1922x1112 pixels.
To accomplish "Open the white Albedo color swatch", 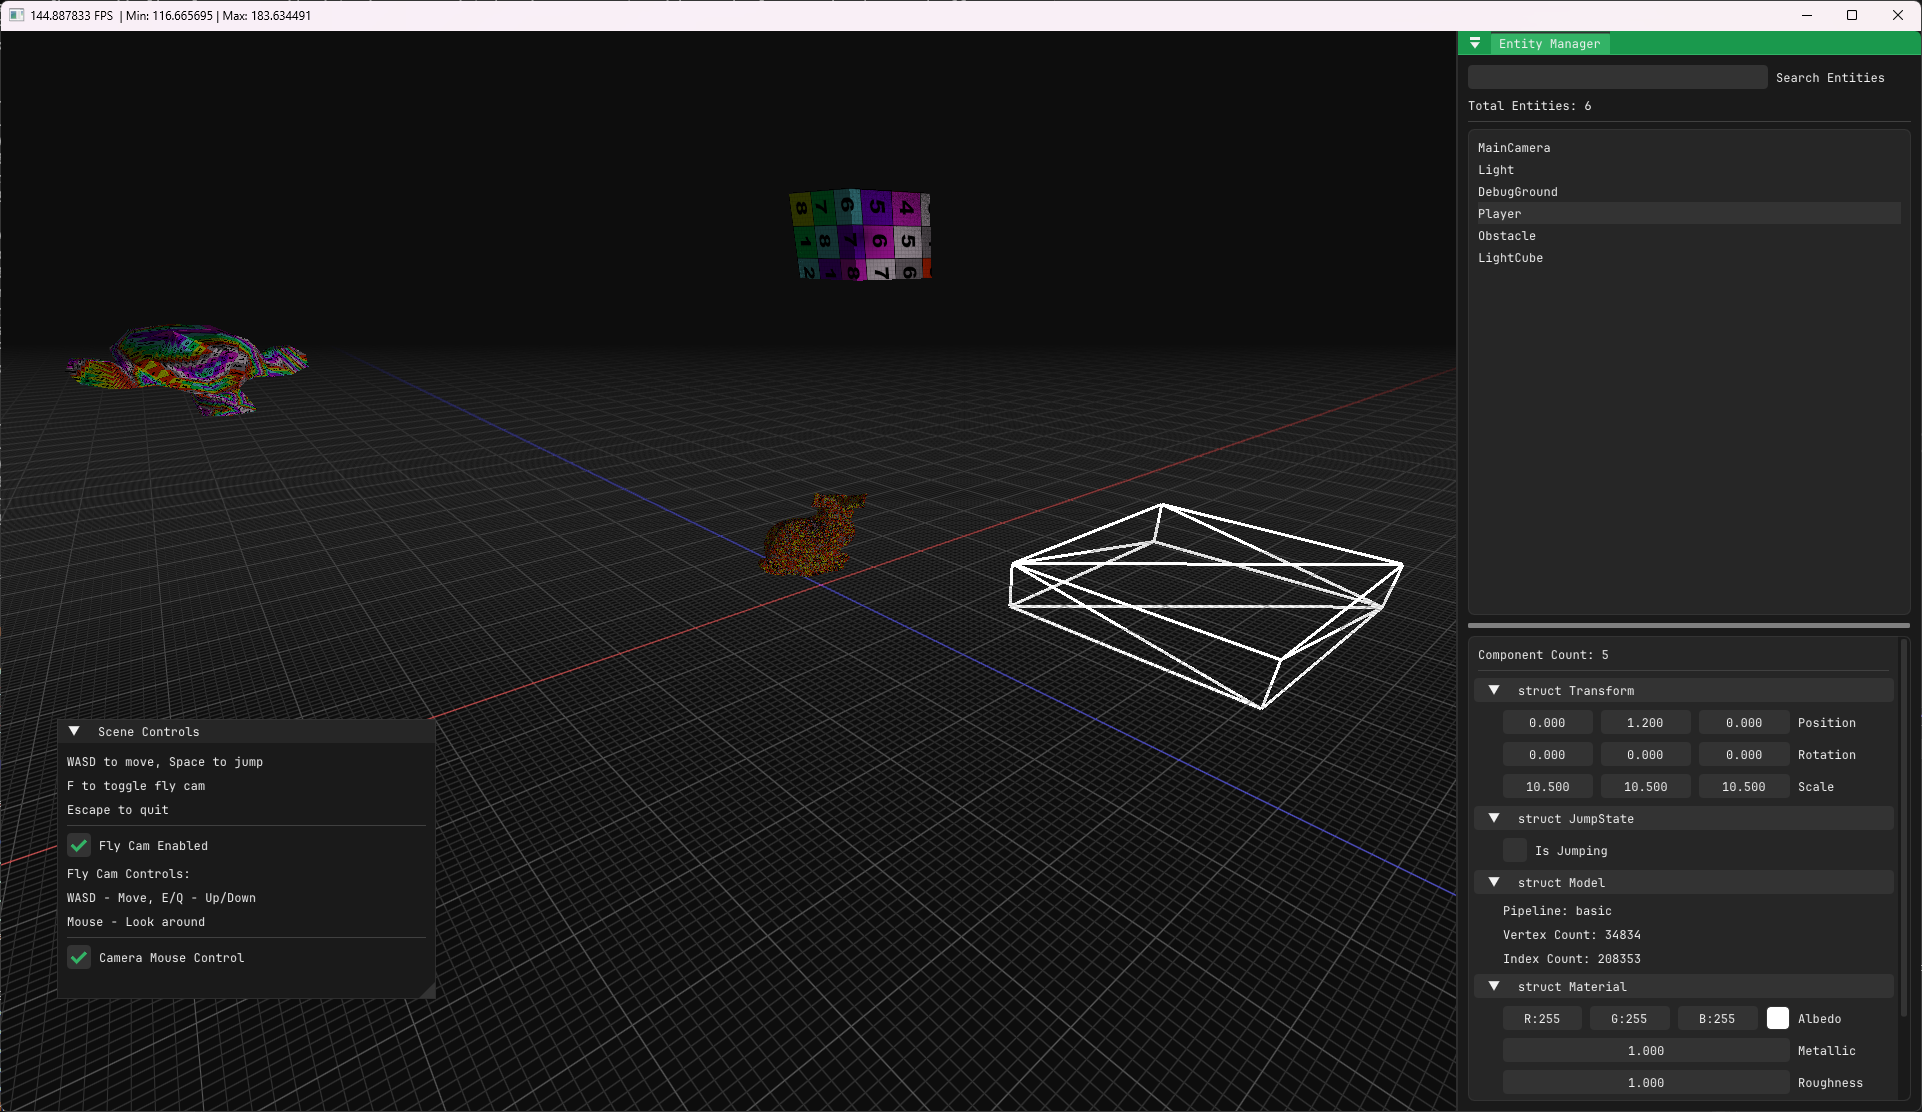I will coord(1778,1017).
